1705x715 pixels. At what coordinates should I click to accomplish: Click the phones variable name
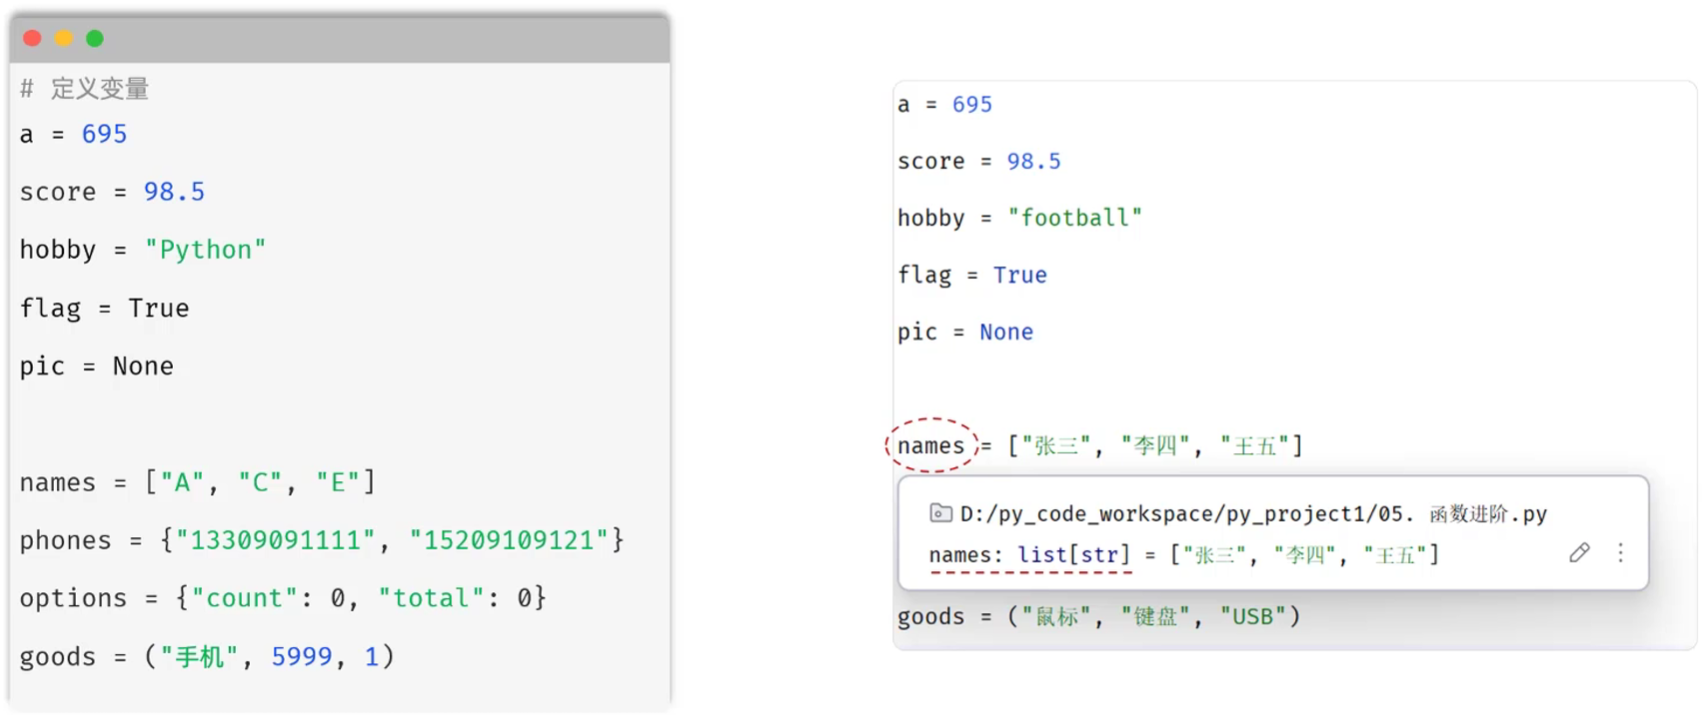click(65, 541)
